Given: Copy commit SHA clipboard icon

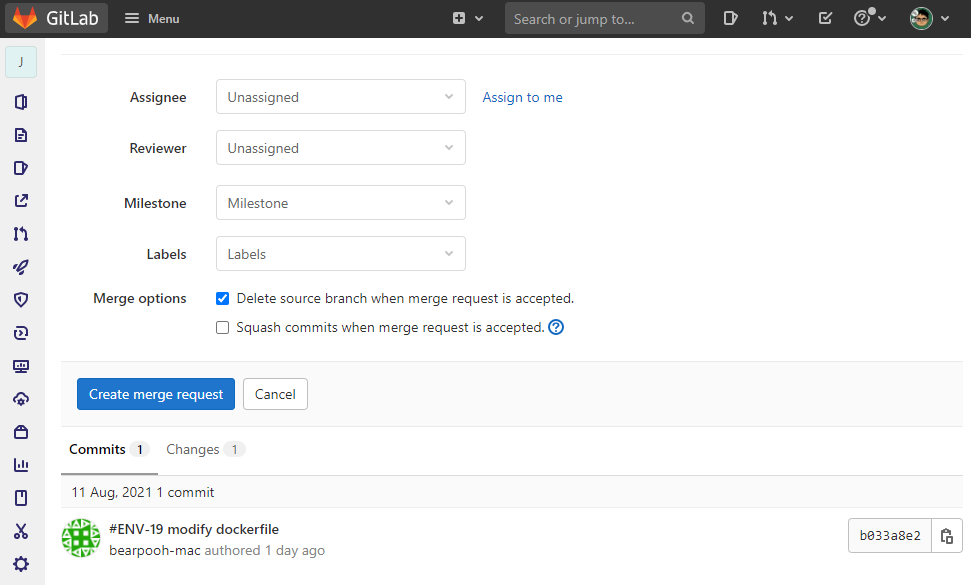Looking at the screenshot, I should [947, 535].
